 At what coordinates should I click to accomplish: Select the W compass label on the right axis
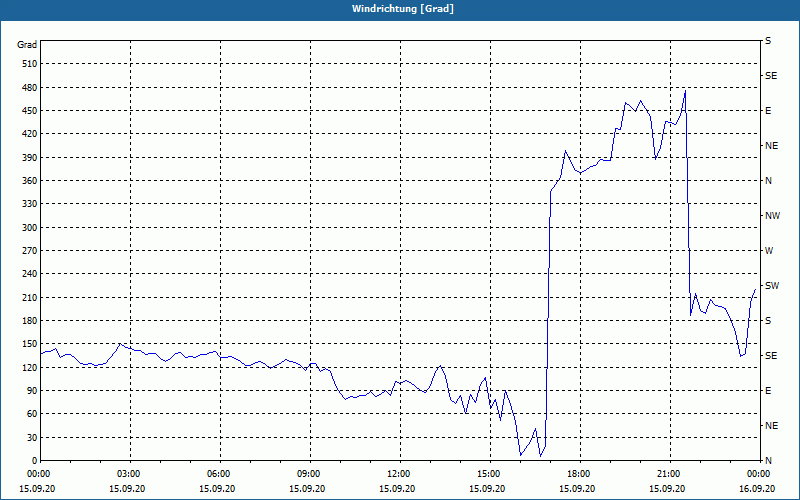[769, 251]
